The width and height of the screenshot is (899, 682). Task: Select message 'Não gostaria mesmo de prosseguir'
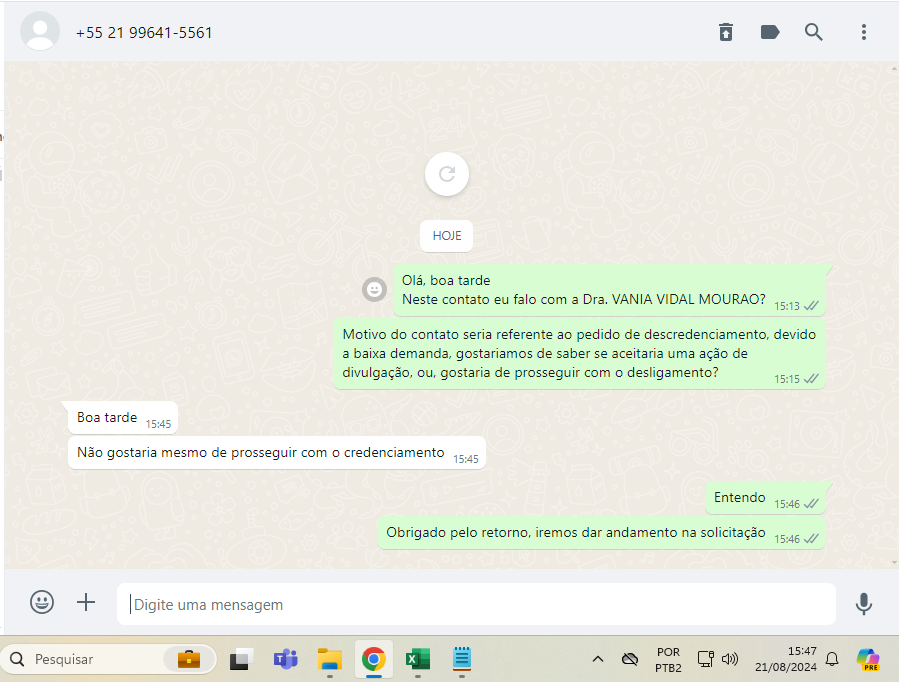coord(277,453)
